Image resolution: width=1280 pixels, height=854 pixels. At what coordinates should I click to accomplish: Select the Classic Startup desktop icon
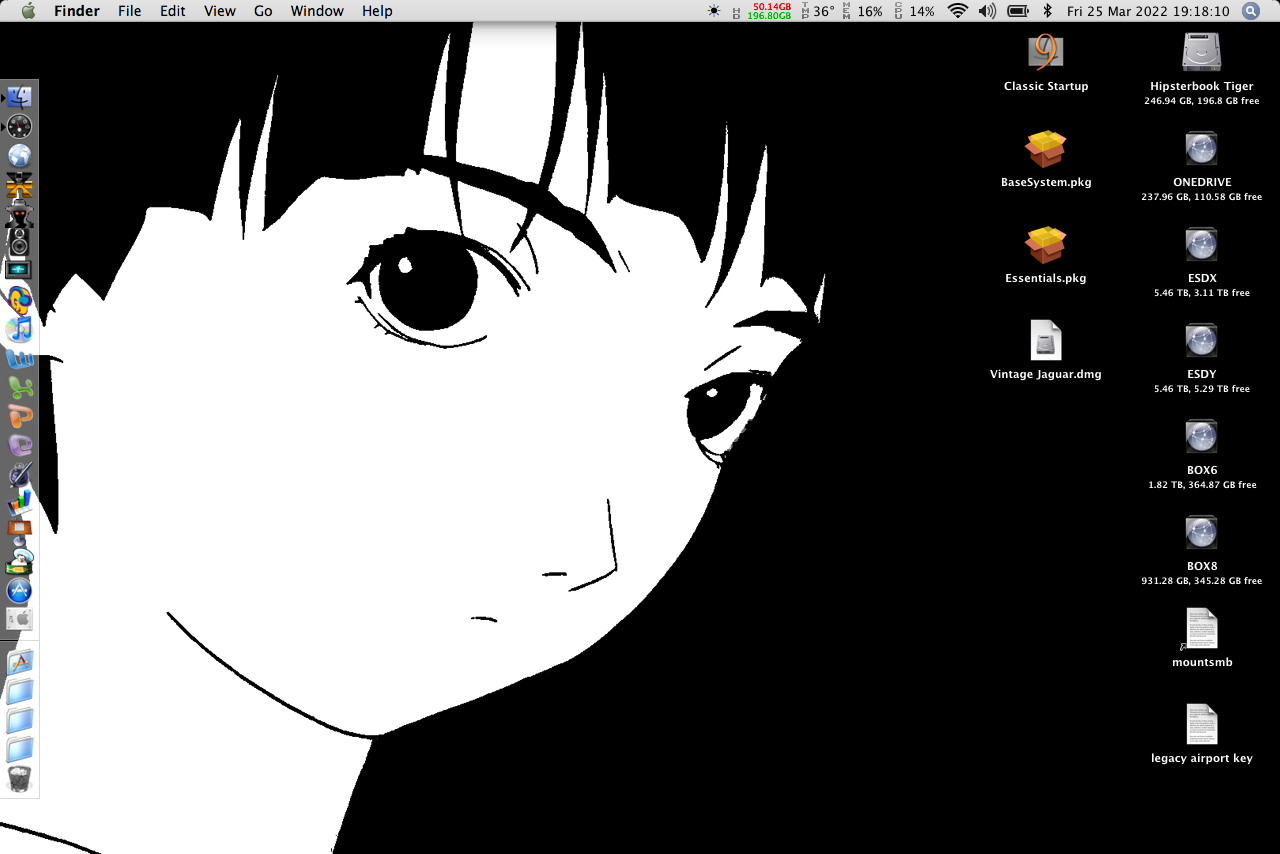point(1046,51)
